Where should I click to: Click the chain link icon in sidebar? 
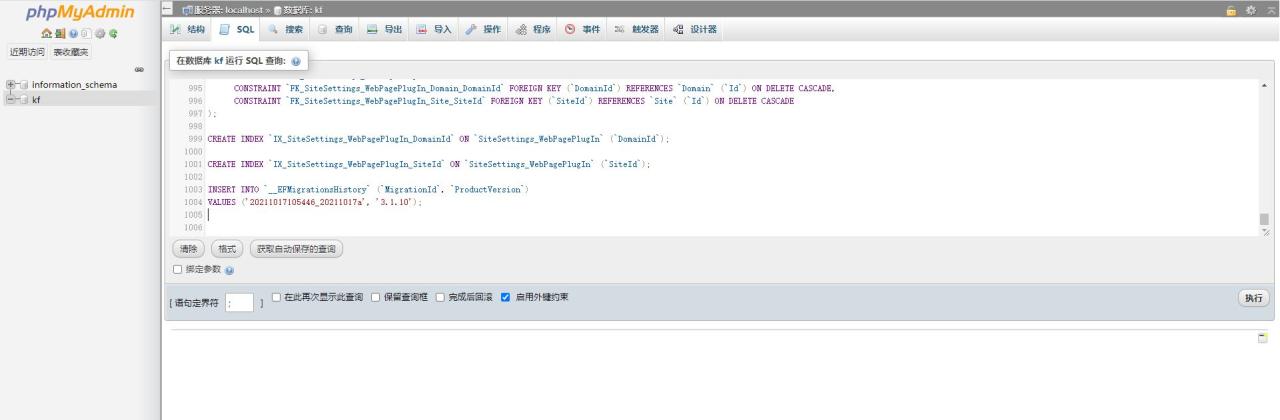coord(140,69)
